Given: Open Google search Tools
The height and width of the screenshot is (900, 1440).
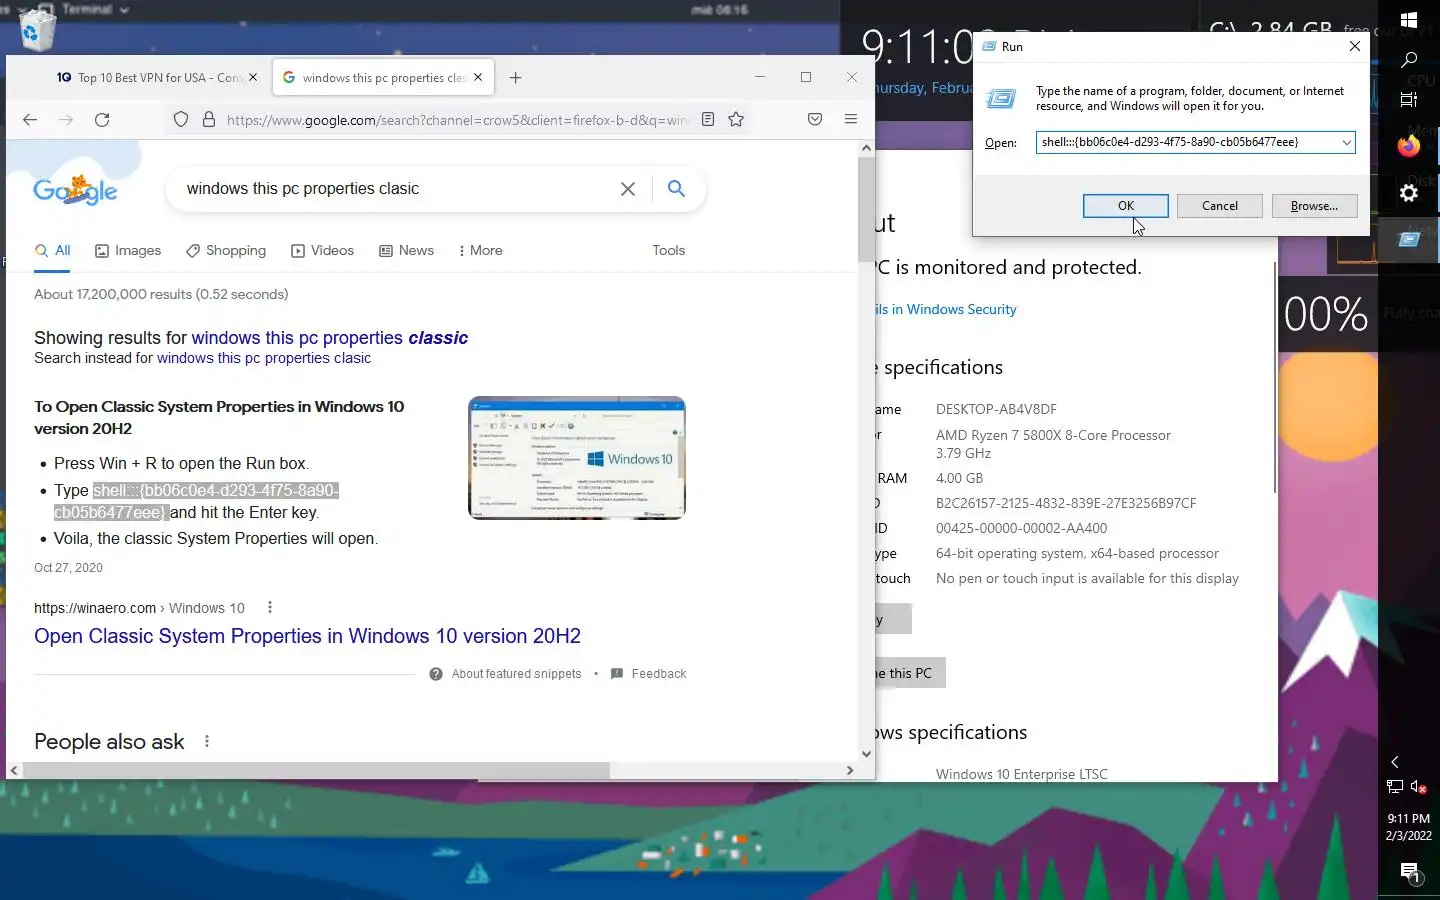Looking at the screenshot, I should (668, 251).
